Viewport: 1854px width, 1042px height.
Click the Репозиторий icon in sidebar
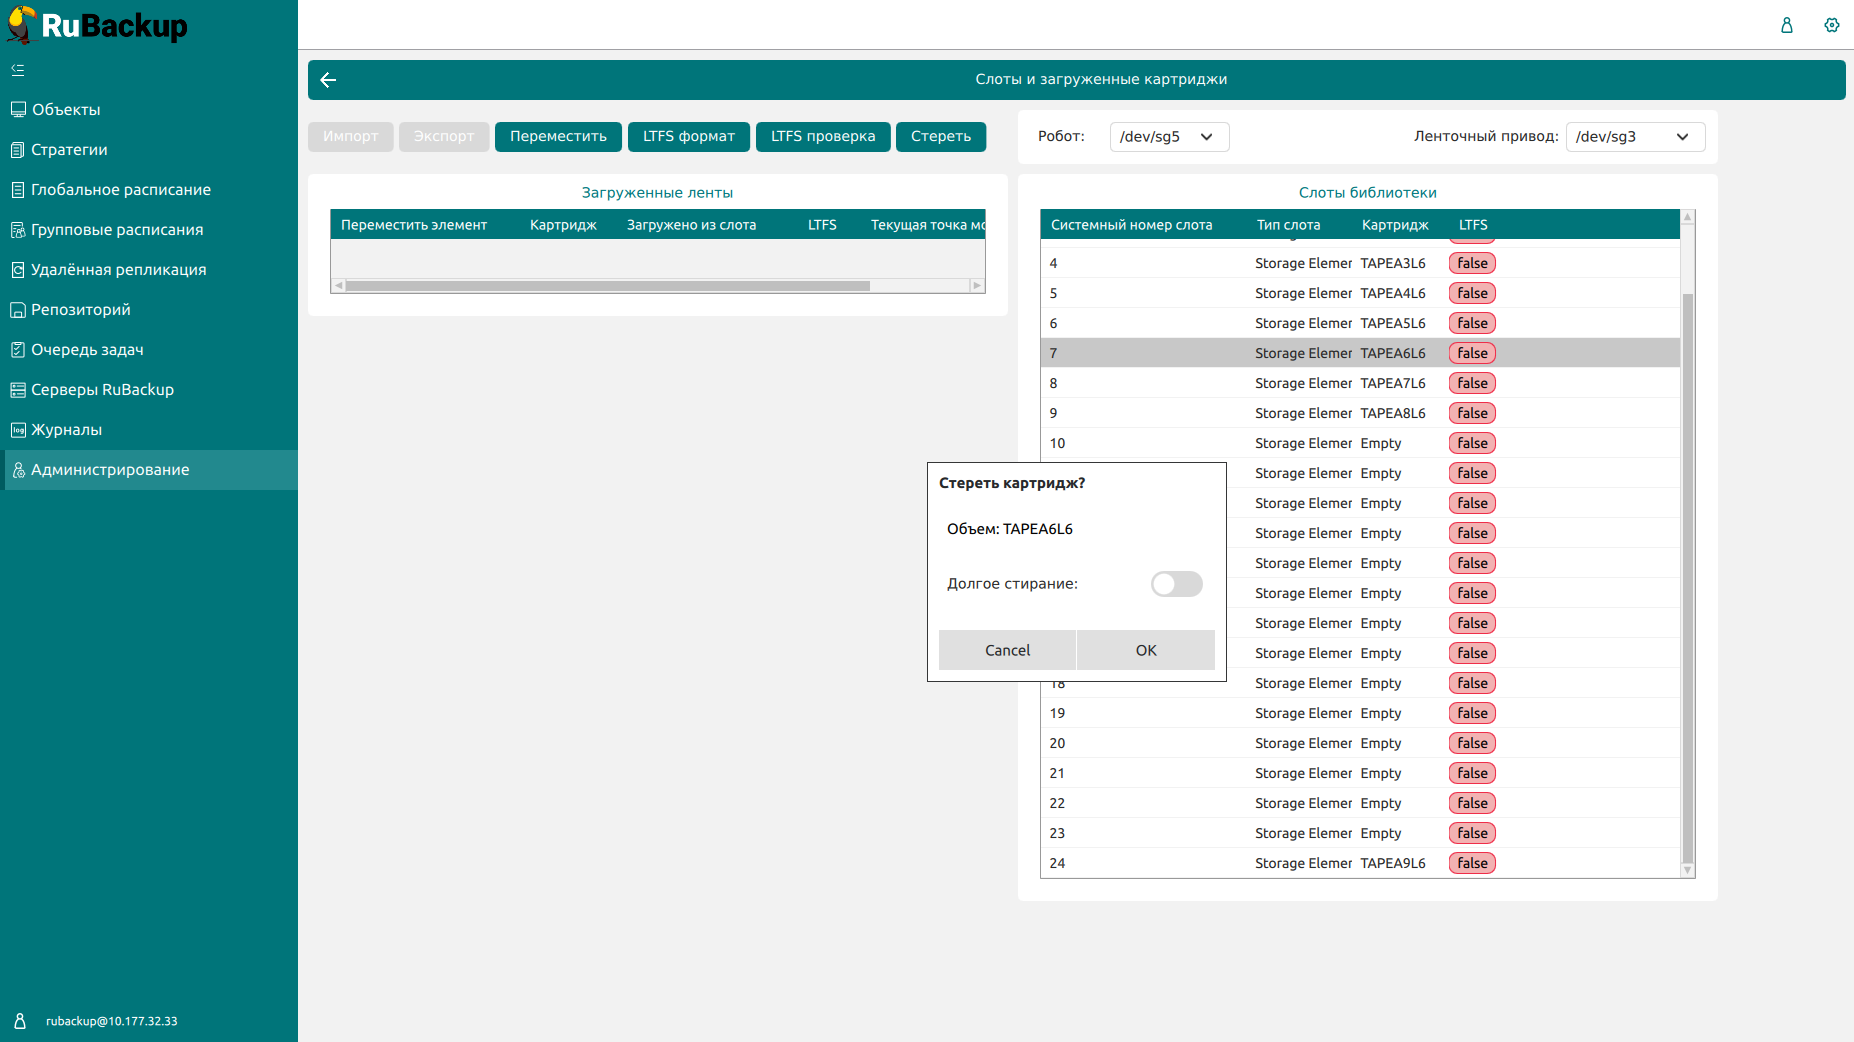18,310
